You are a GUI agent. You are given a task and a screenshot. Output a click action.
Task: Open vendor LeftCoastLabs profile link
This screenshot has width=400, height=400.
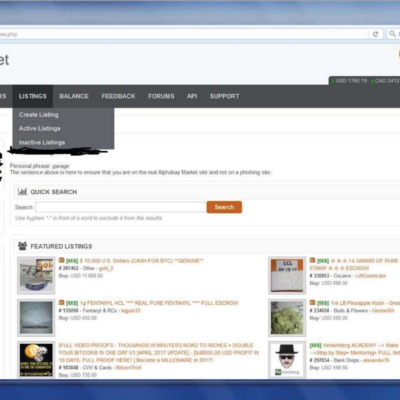click(x=371, y=276)
